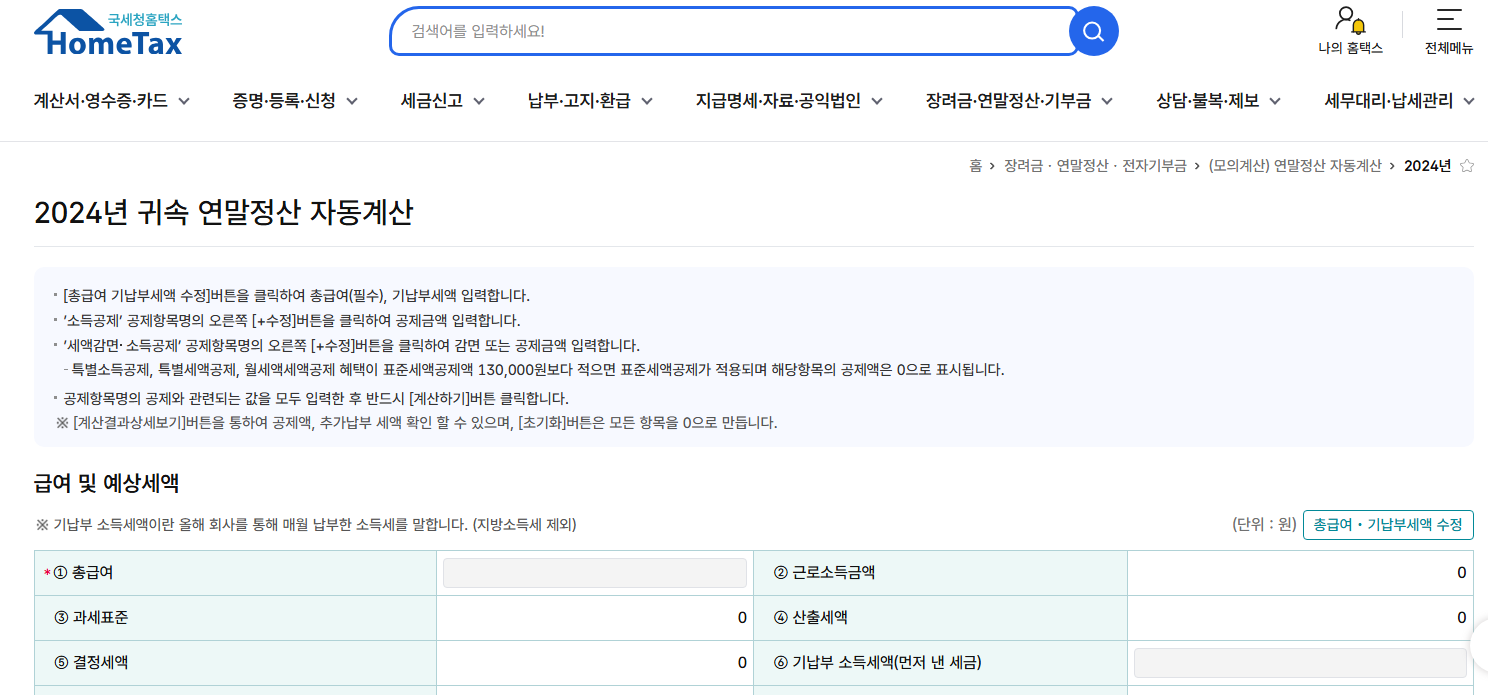
Task: Click the ③ 과세표준 label
Action: (91, 618)
